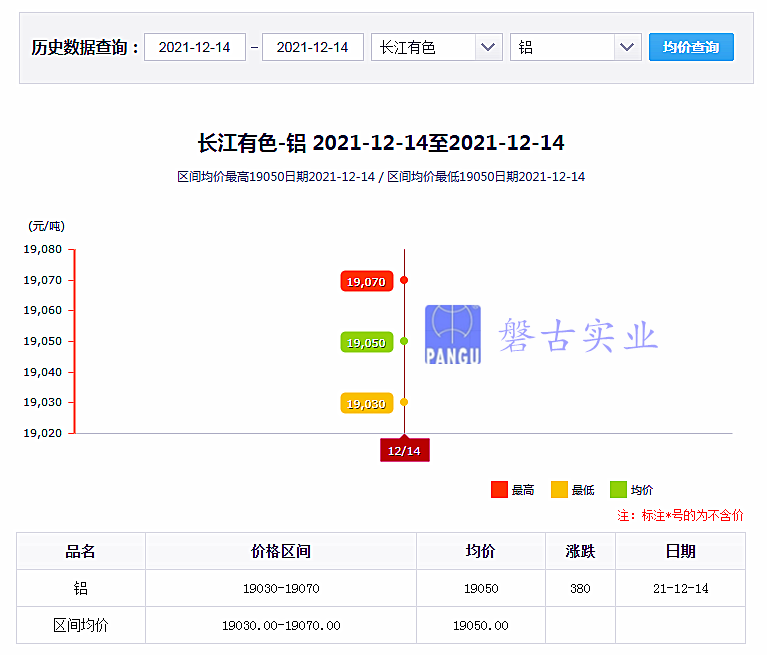Viewport: 767px width, 655px height.
Task: Click the yellow 19,030 data label
Action: [x=367, y=404]
